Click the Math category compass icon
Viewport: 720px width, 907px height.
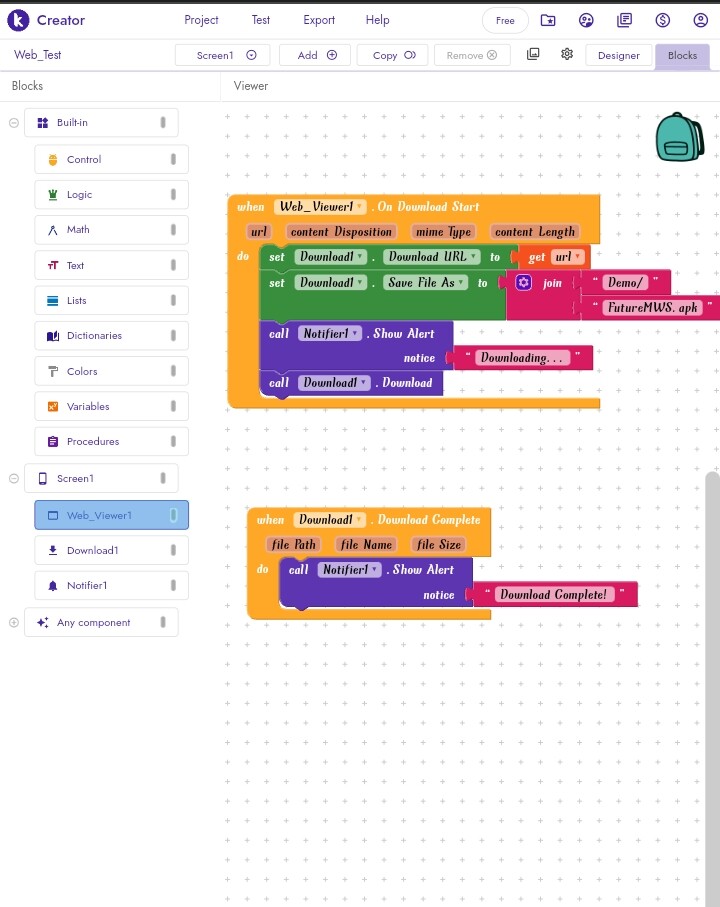53,230
